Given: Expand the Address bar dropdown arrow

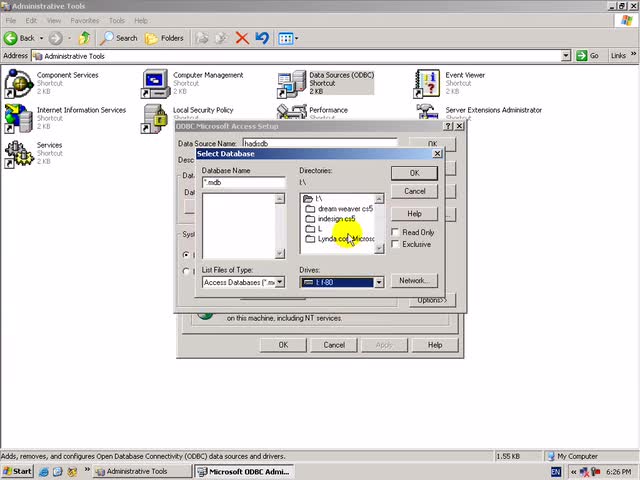Looking at the screenshot, I should click(565, 56).
